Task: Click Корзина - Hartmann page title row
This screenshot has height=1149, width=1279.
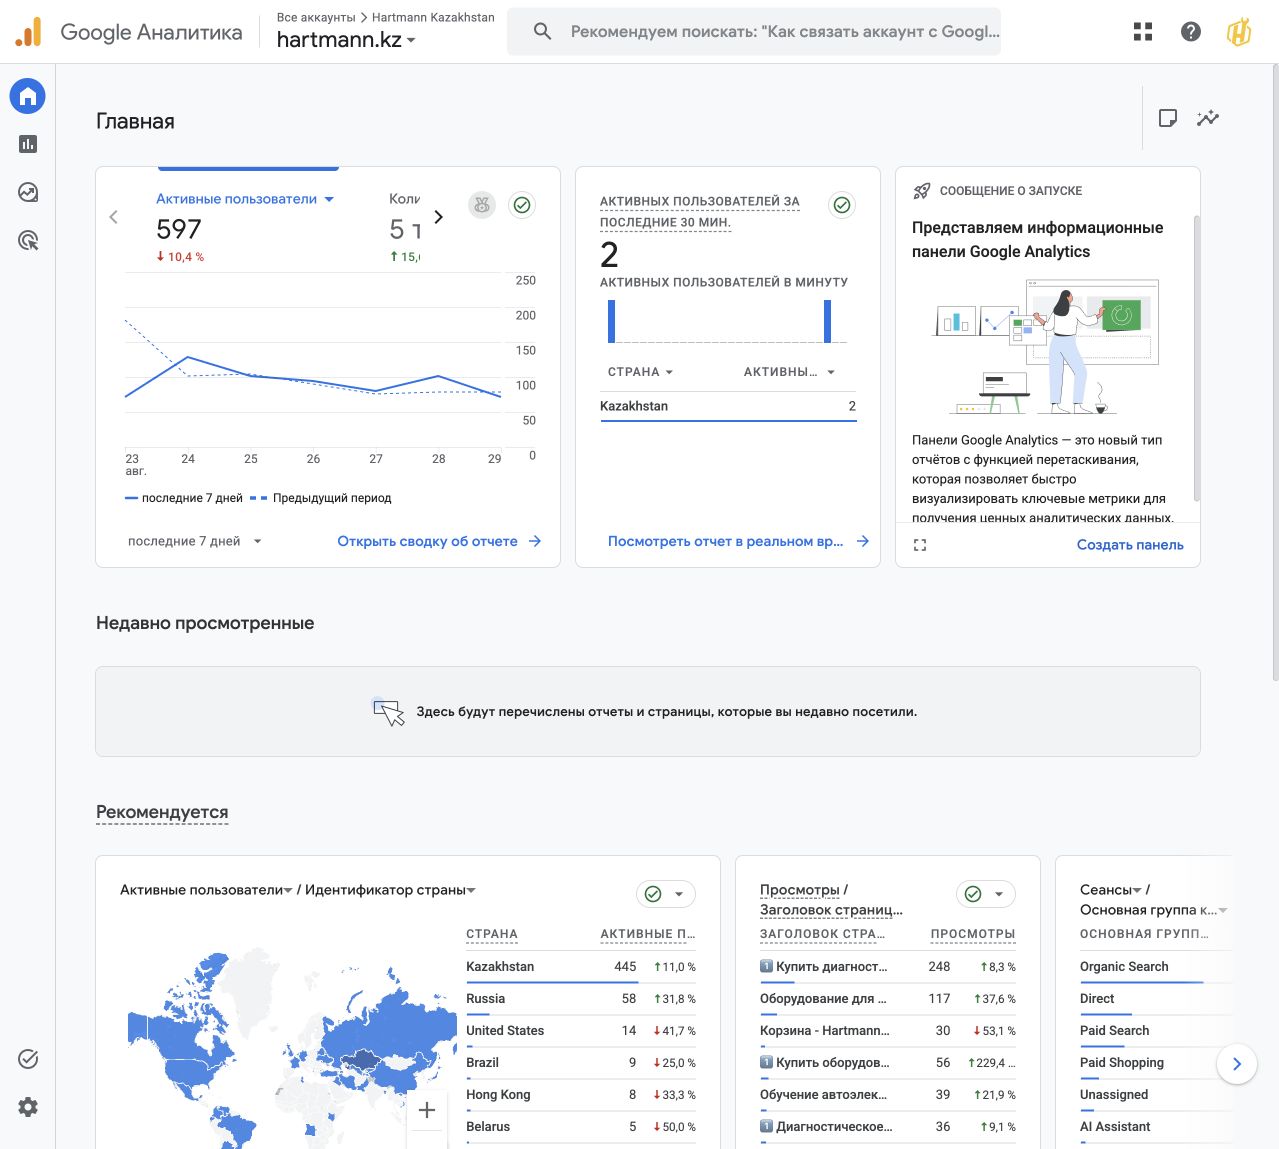Action: (x=887, y=1031)
